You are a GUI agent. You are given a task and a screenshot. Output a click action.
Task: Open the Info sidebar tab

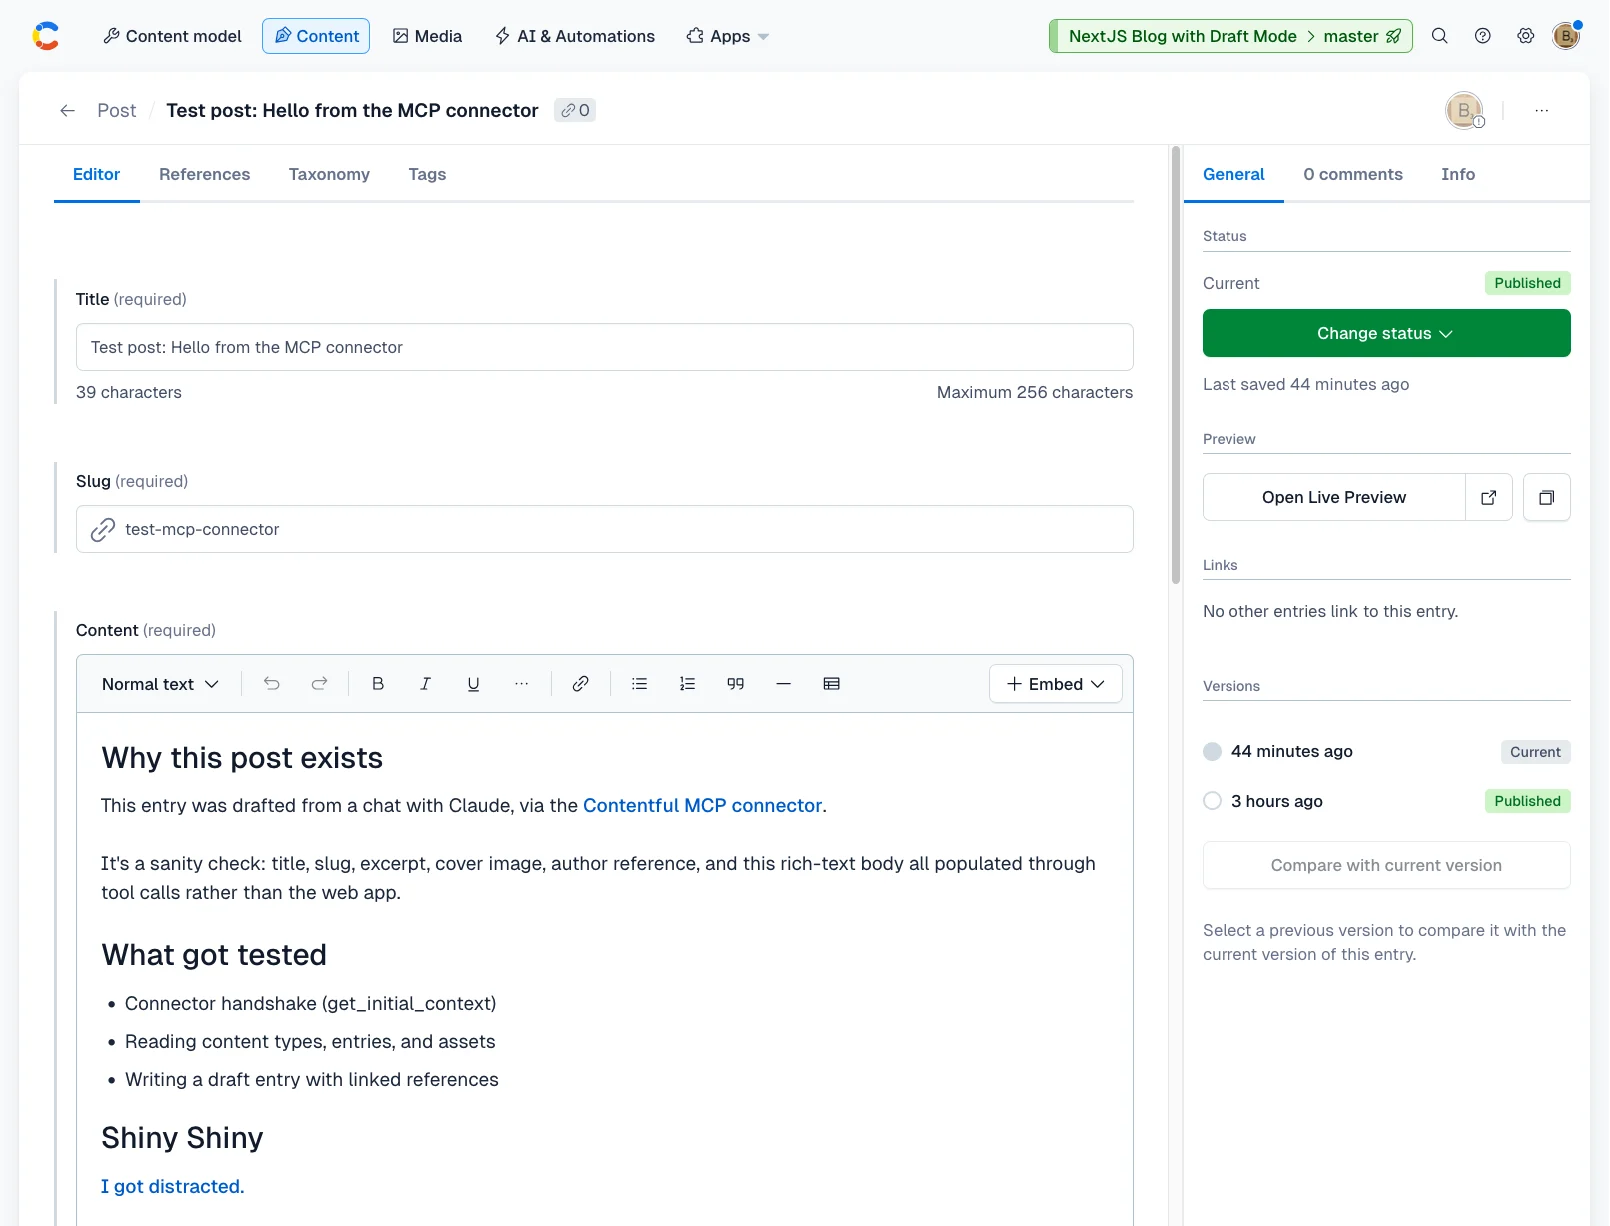(x=1458, y=174)
